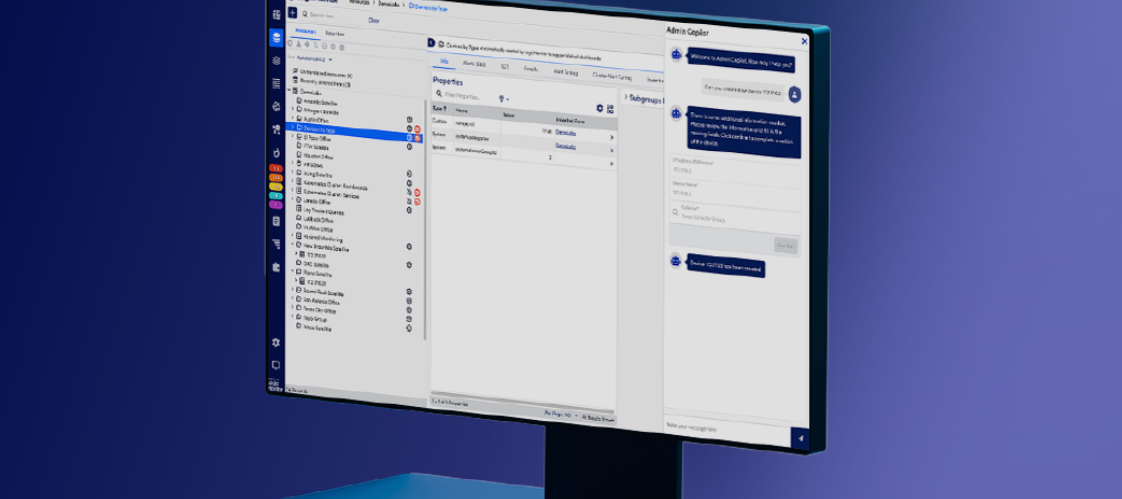The width and height of the screenshot is (1122, 499).
Task: Close the Admin Copilot panel
Action: point(804,42)
